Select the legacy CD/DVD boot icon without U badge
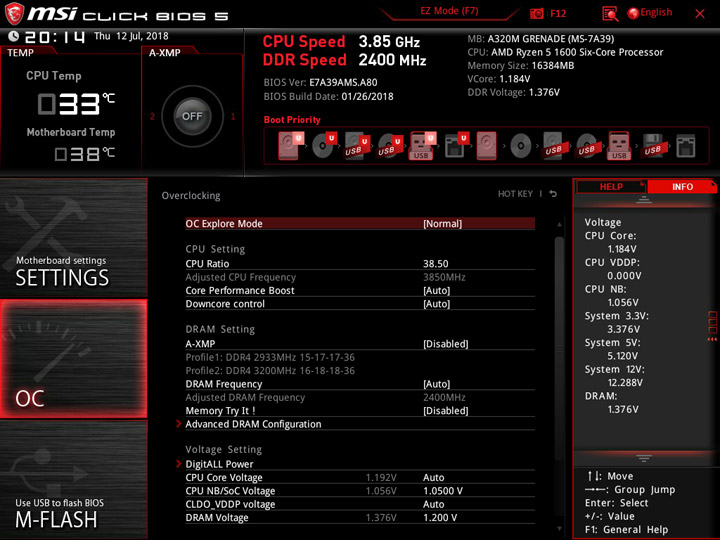 (x=521, y=146)
